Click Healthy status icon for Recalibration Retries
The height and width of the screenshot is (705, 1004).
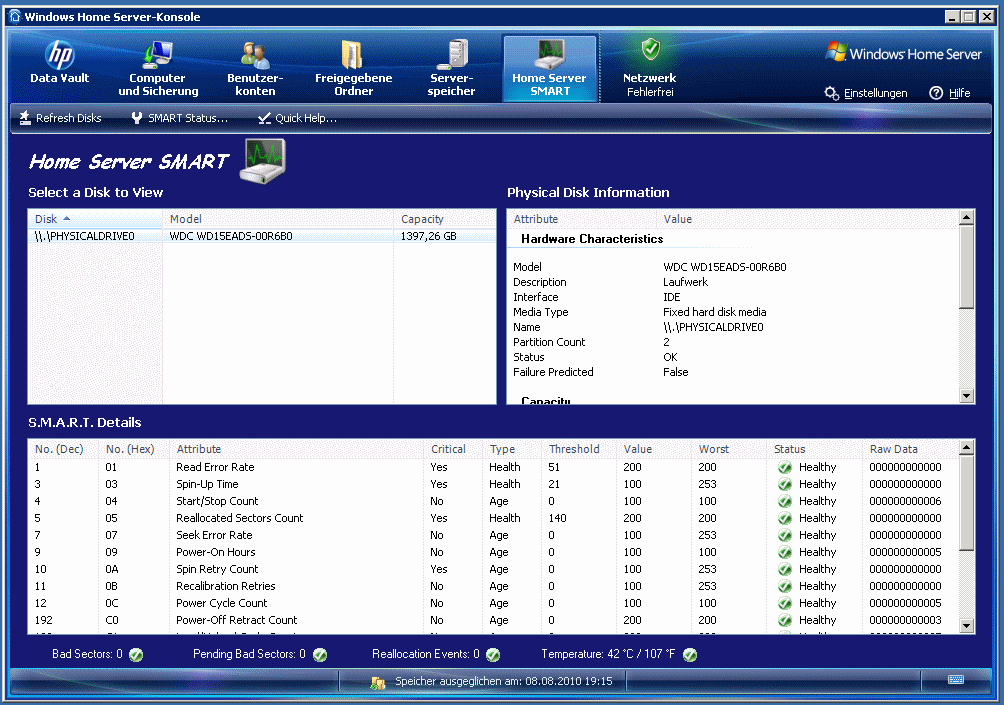784,586
